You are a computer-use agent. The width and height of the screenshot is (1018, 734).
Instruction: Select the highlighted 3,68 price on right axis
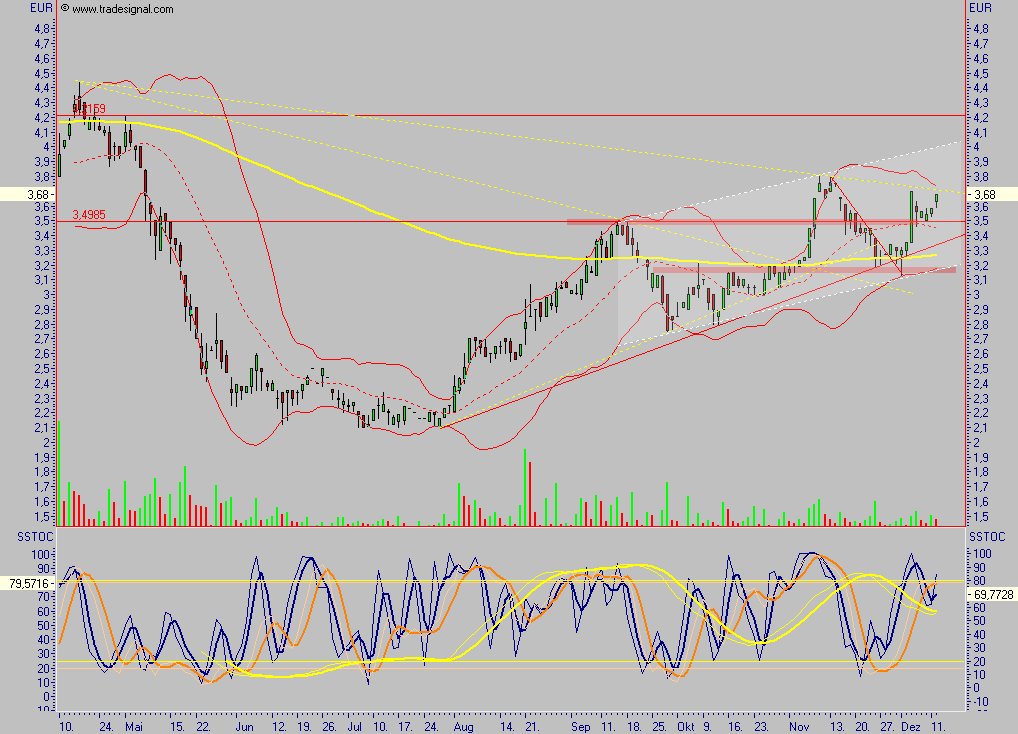tap(984, 194)
